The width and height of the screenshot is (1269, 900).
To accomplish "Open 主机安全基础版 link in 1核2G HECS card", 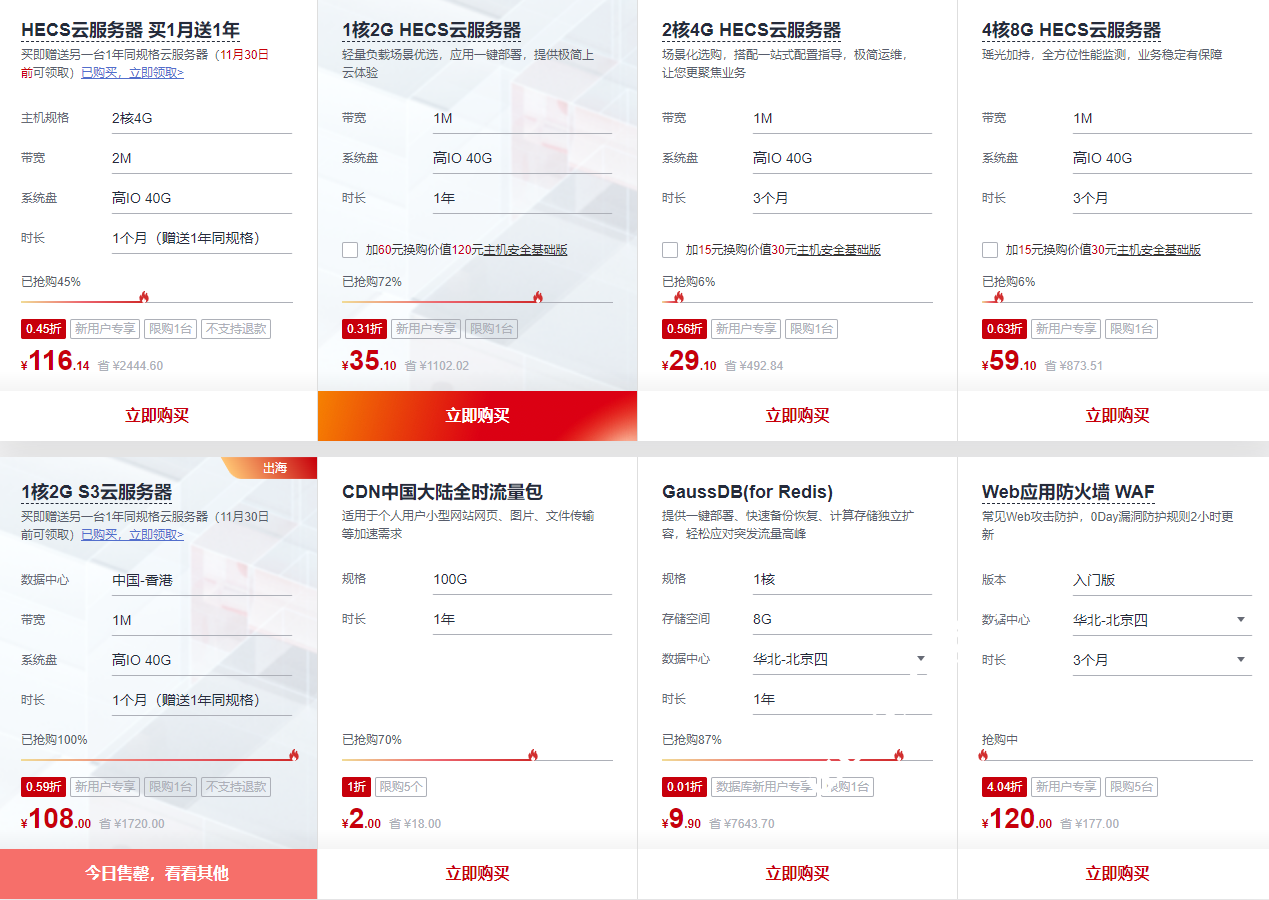I will coord(525,250).
